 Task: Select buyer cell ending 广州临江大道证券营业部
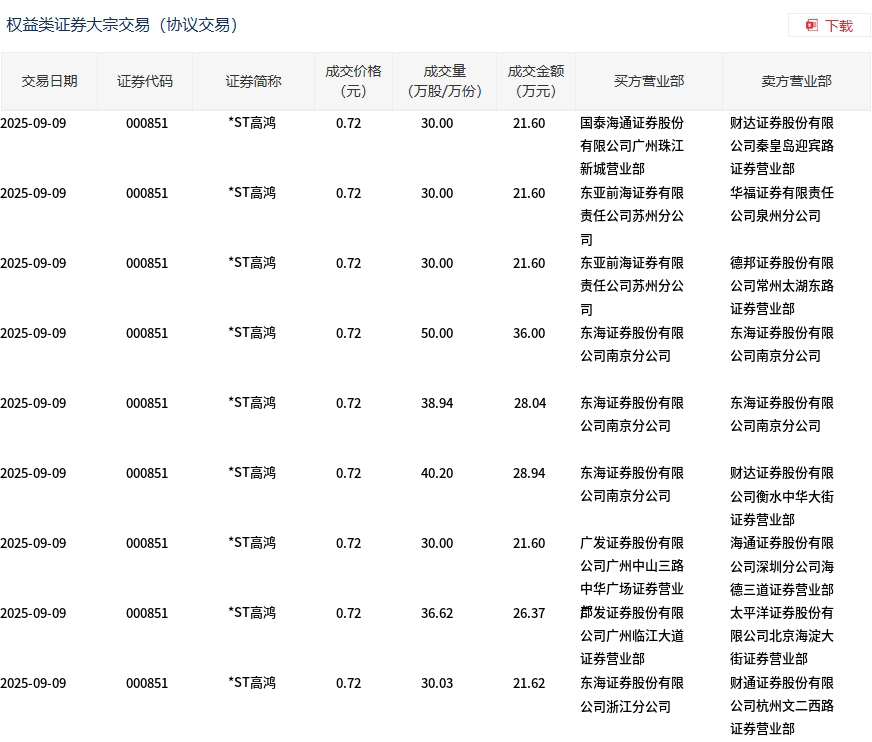[x=632, y=636]
